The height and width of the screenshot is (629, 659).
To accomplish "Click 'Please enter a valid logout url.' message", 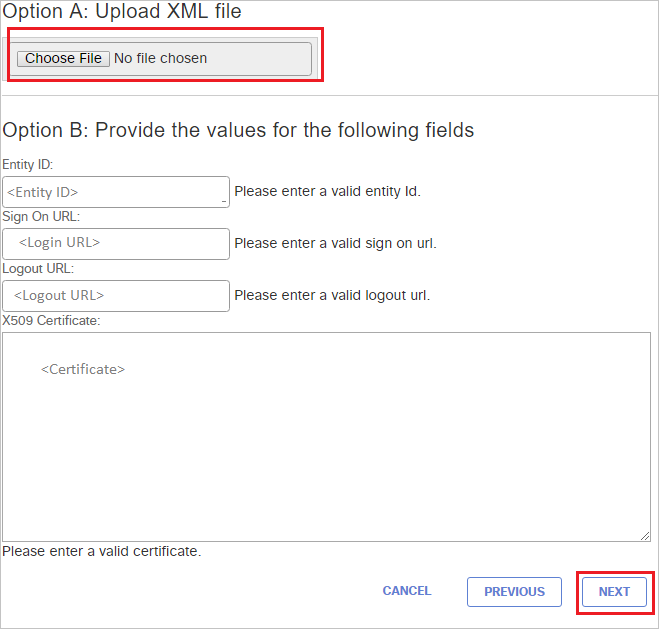I will click(332, 295).
